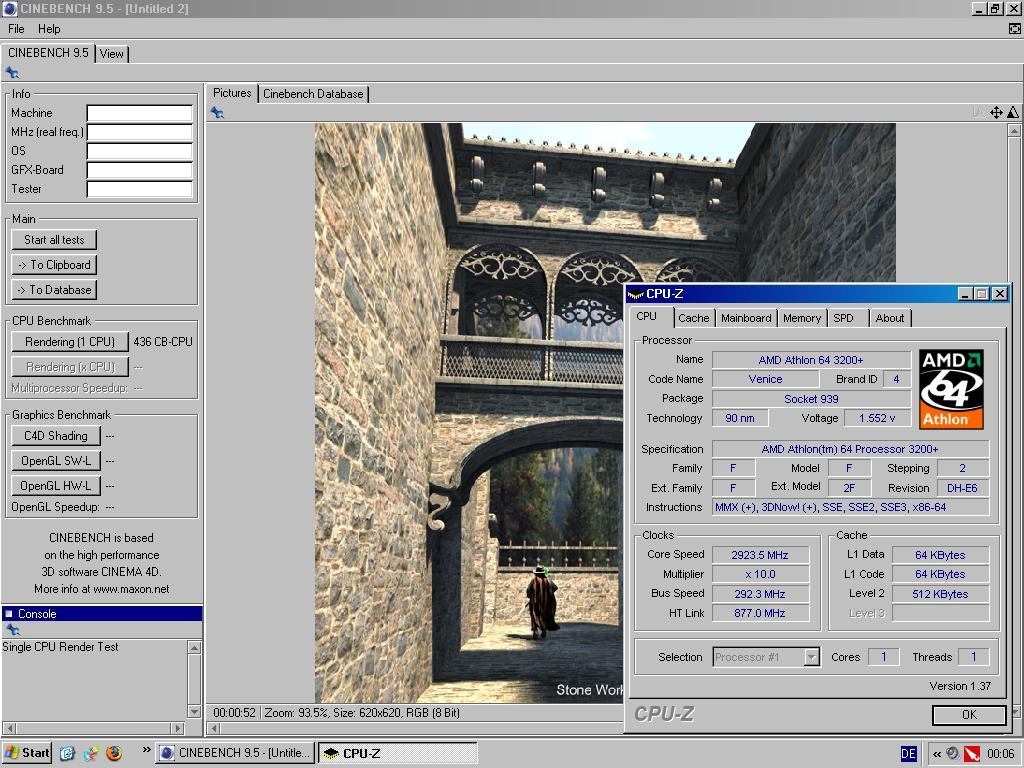
Task: Click Pictures panel horizontal scroll left arrow
Action: (214, 728)
